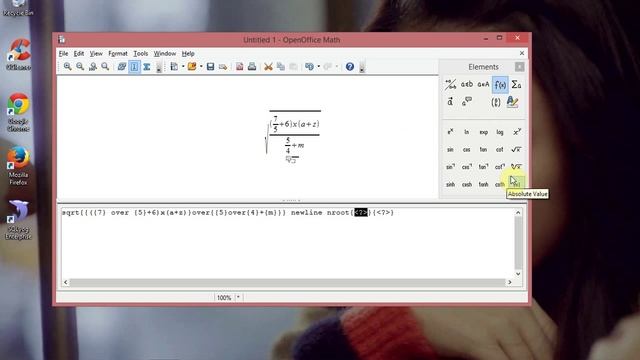Insert the log function element
Image resolution: width=640 pixels, height=360 pixels.
click(500, 132)
